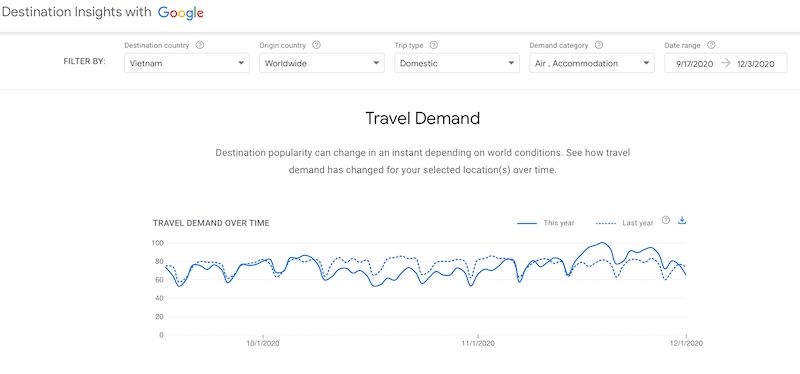This screenshot has width=800, height=374.
Task: Open help icon beside Date range
Action: click(711, 45)
